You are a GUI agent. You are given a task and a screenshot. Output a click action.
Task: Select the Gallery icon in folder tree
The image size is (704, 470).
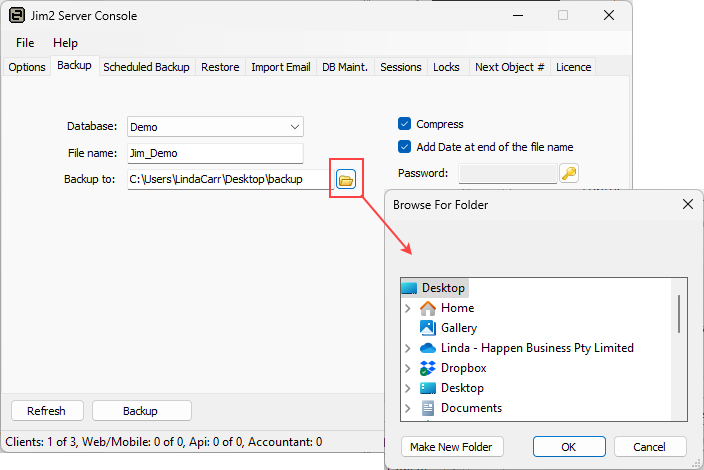(x=427, y=328)
